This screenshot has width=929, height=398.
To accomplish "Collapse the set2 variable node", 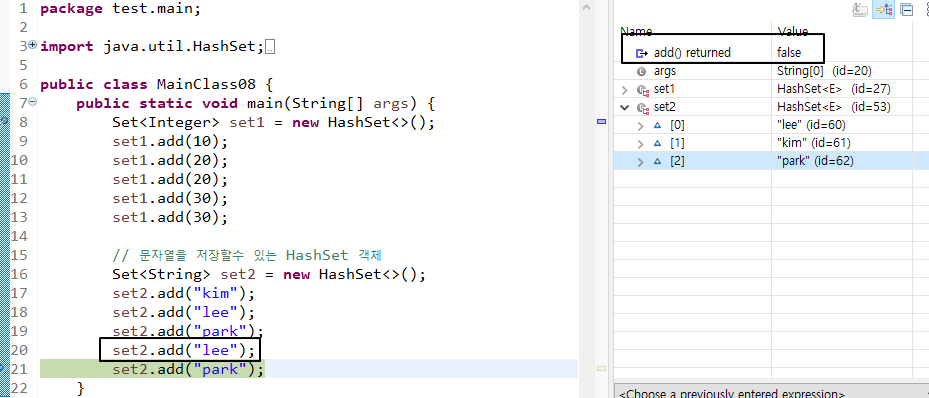I will click(x=624, y=108).
